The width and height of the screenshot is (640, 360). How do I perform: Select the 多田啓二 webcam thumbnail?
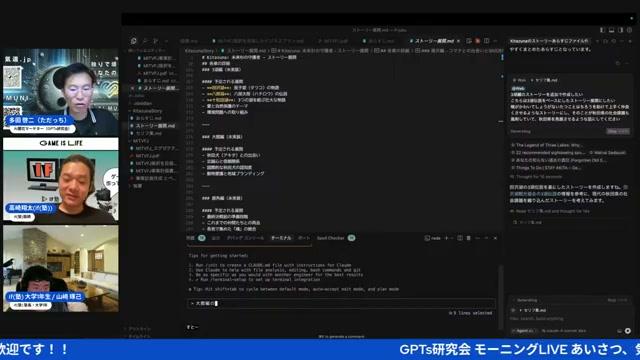pyautogui.click(x=61, y=92)
